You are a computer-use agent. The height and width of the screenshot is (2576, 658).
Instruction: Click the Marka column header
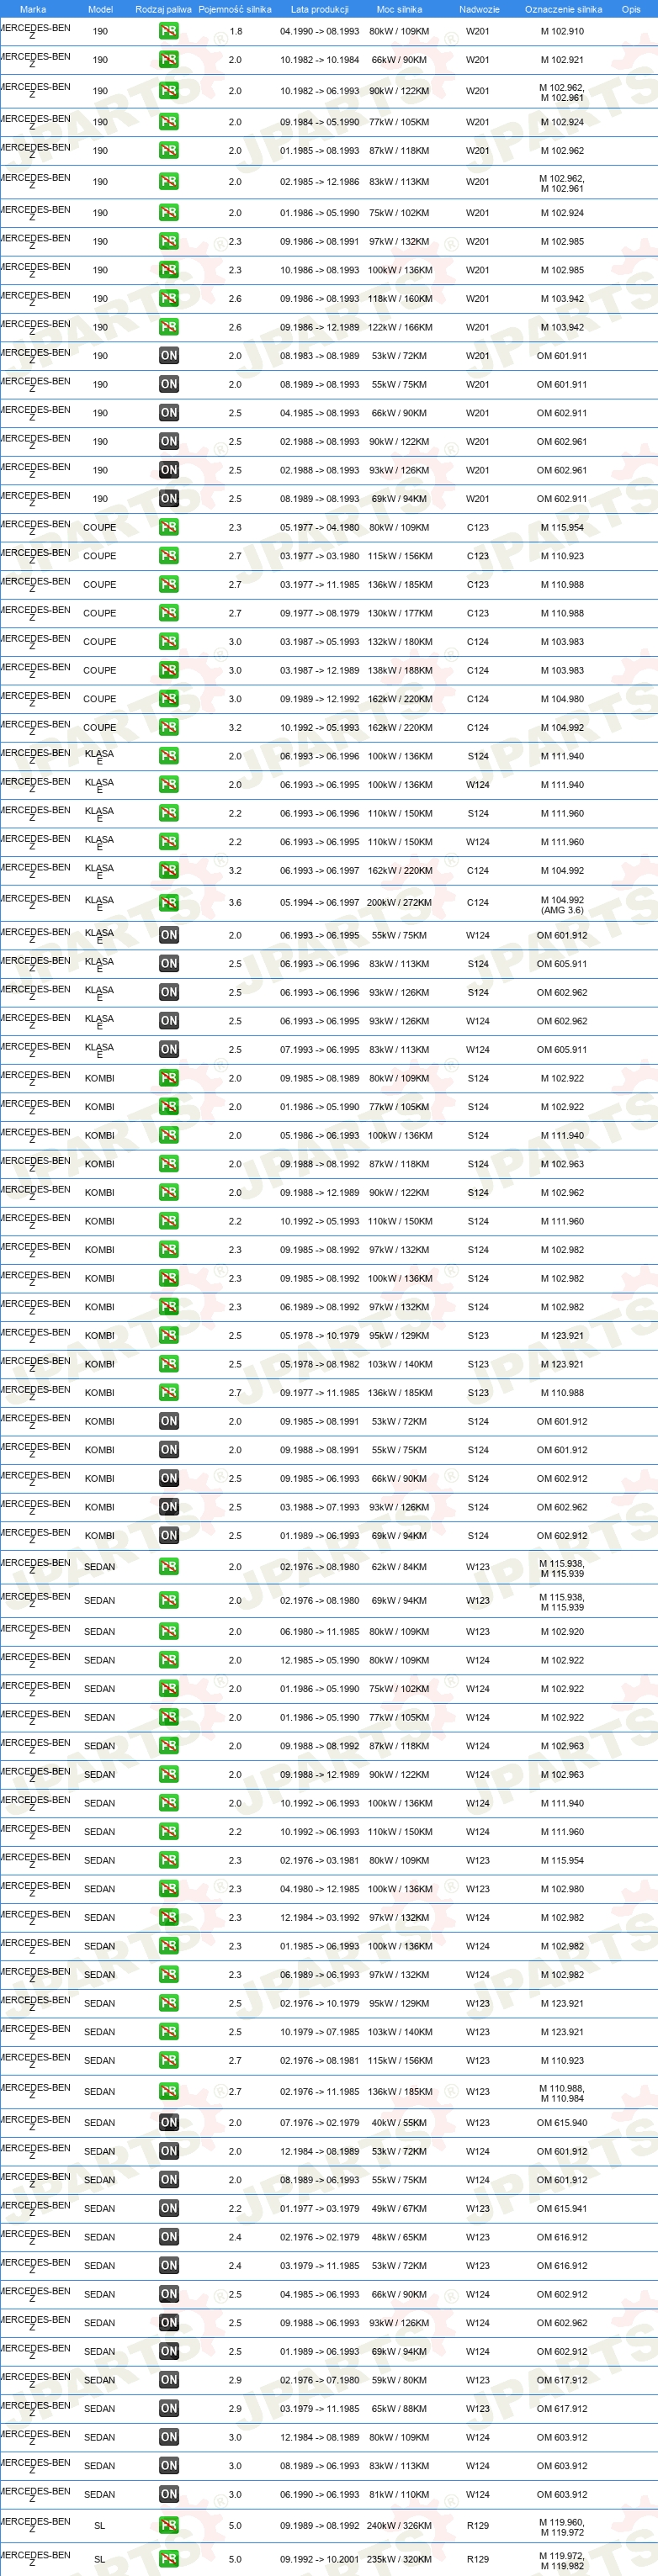(33, 9)
